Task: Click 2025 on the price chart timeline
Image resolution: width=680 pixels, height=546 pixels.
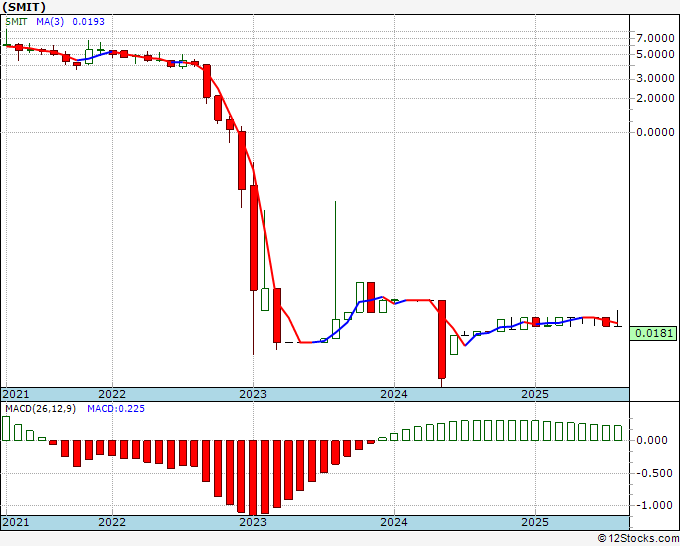Action: pyautogui.click(x=535, y=394)
